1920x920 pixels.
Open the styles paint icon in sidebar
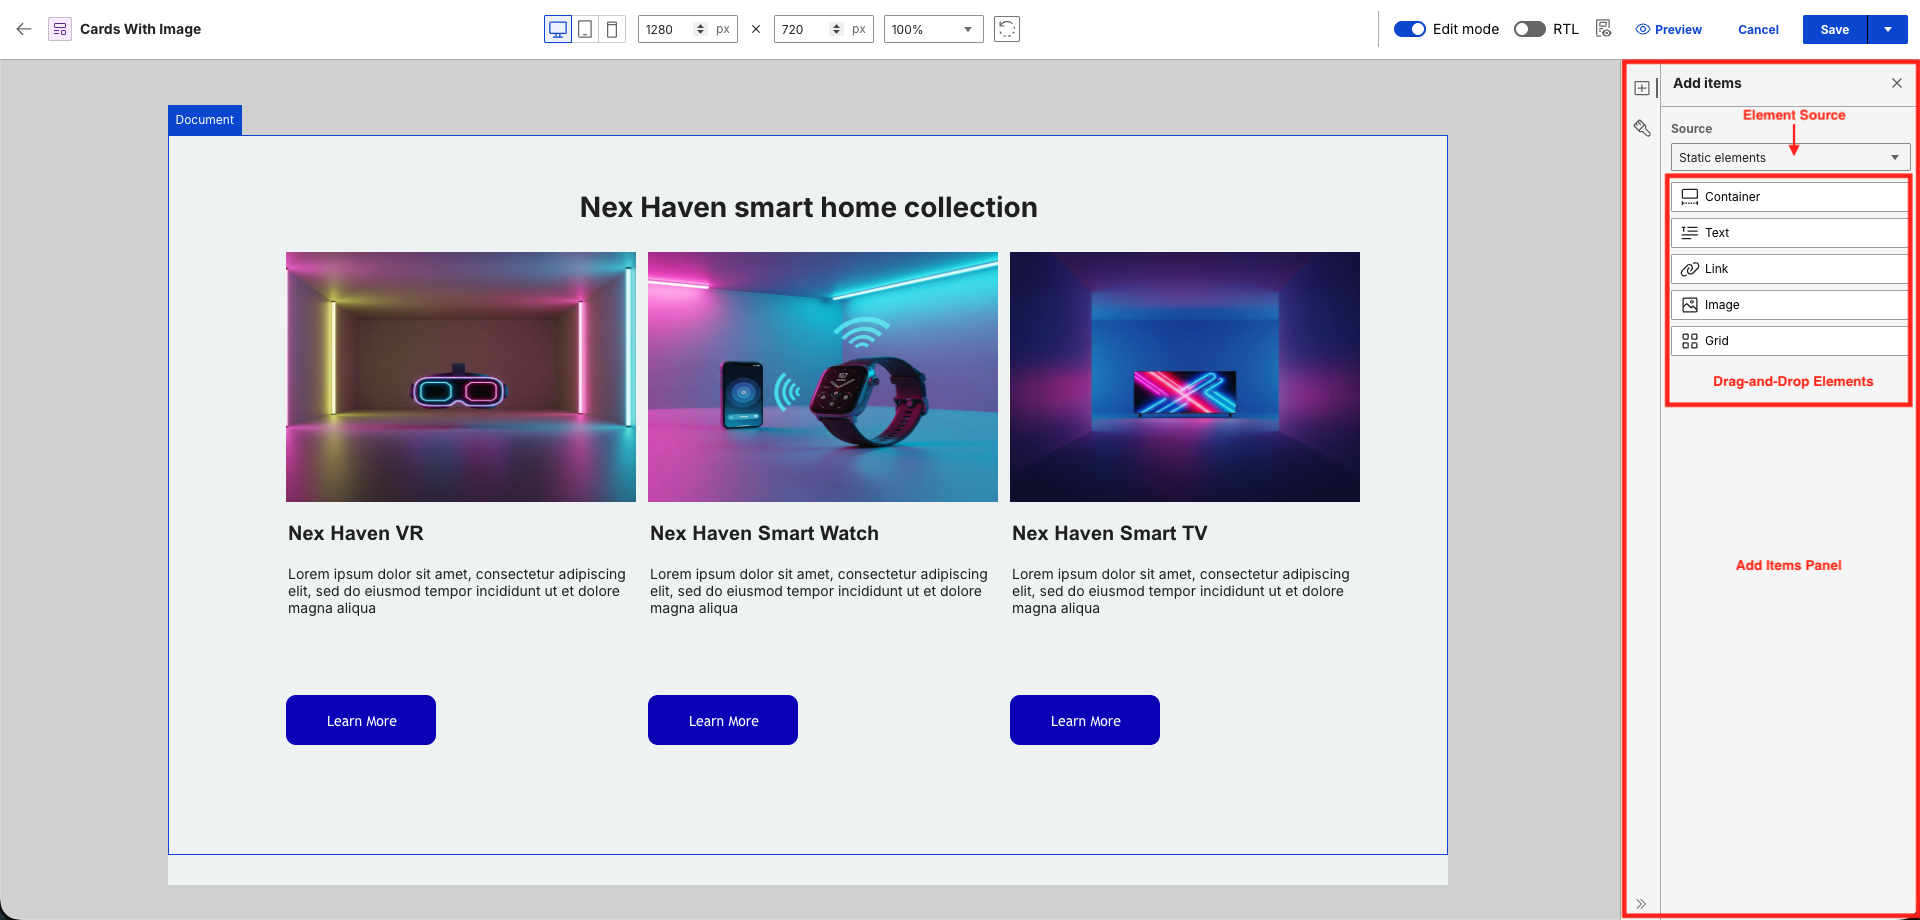pyautogui.click(x=1642, y=128)
